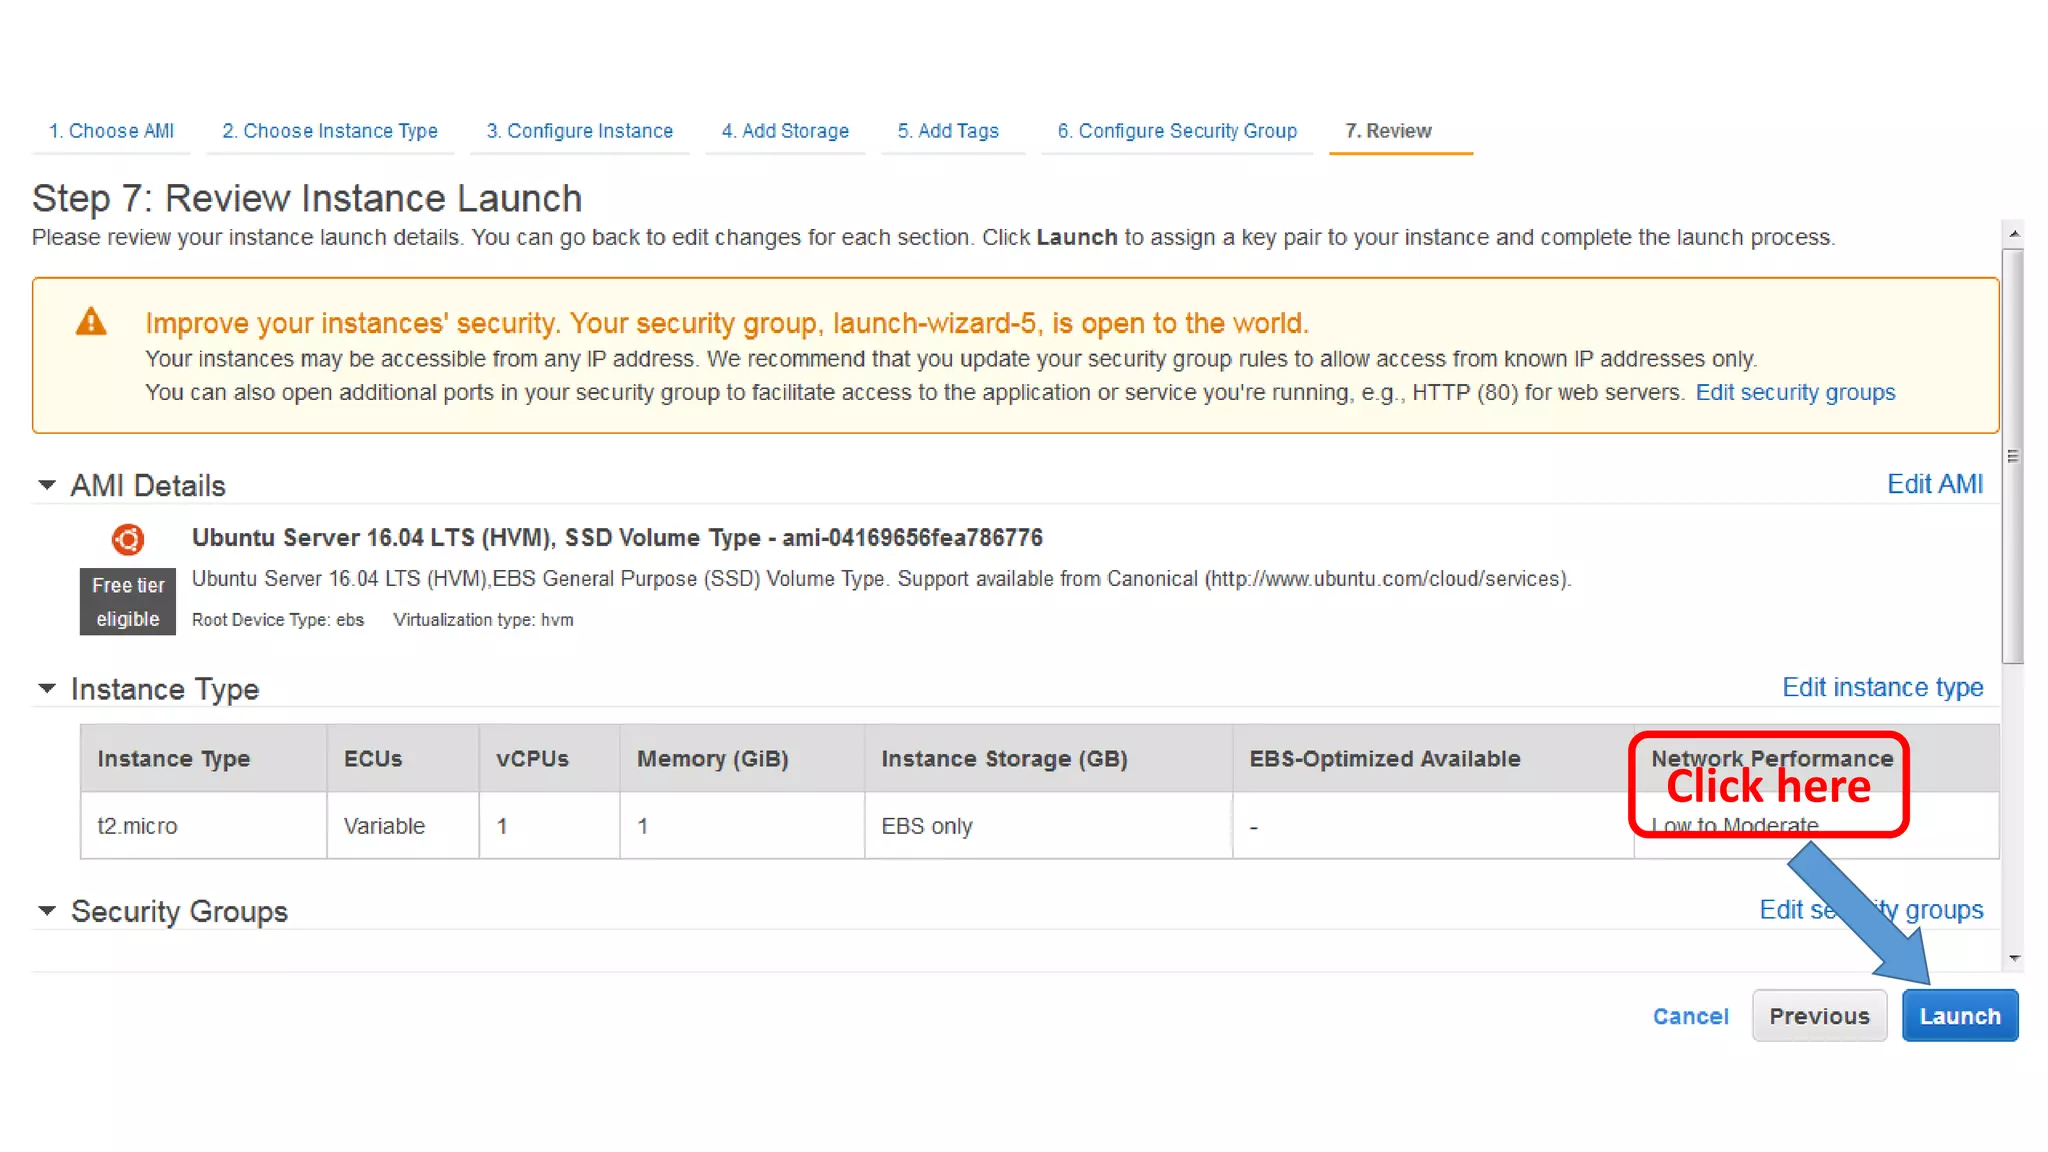
Task: Open the Choose Instance Type tab
Action: pyautogui.click(x=330, y=131)
